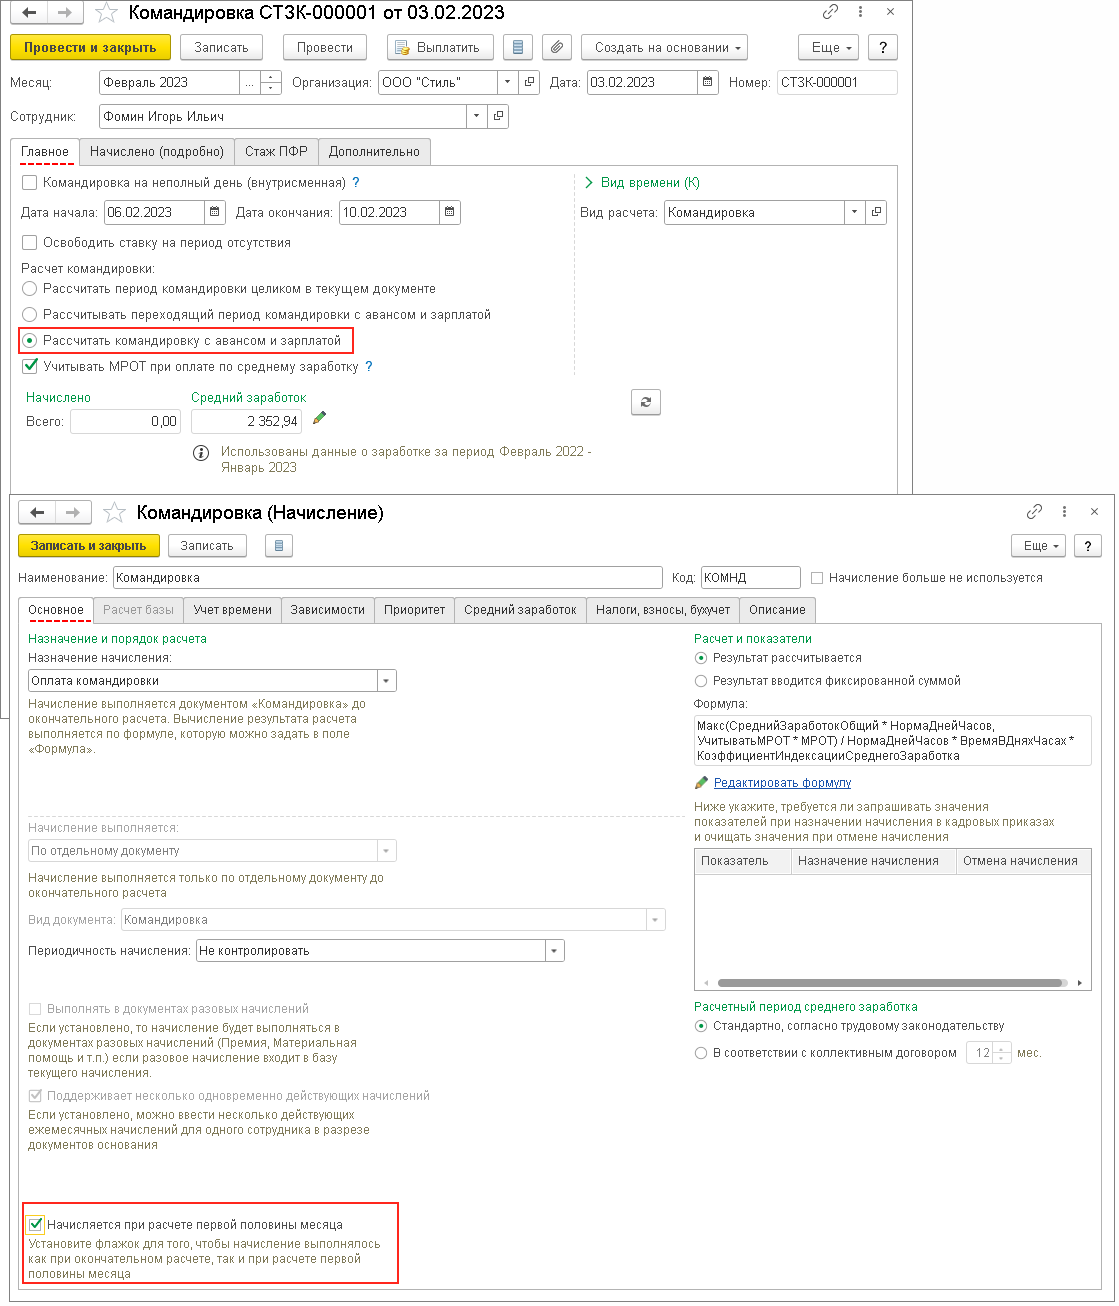The image size is (1119, 1306).
Task: Open calendar picker for Дата field
Action: 708,82
